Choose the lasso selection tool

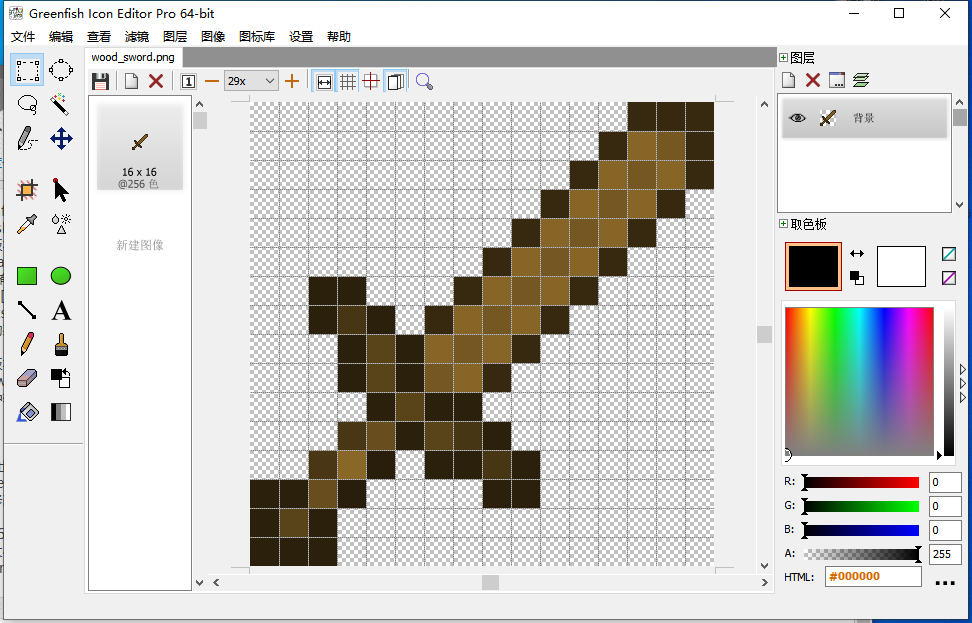(x=27, y=104)
